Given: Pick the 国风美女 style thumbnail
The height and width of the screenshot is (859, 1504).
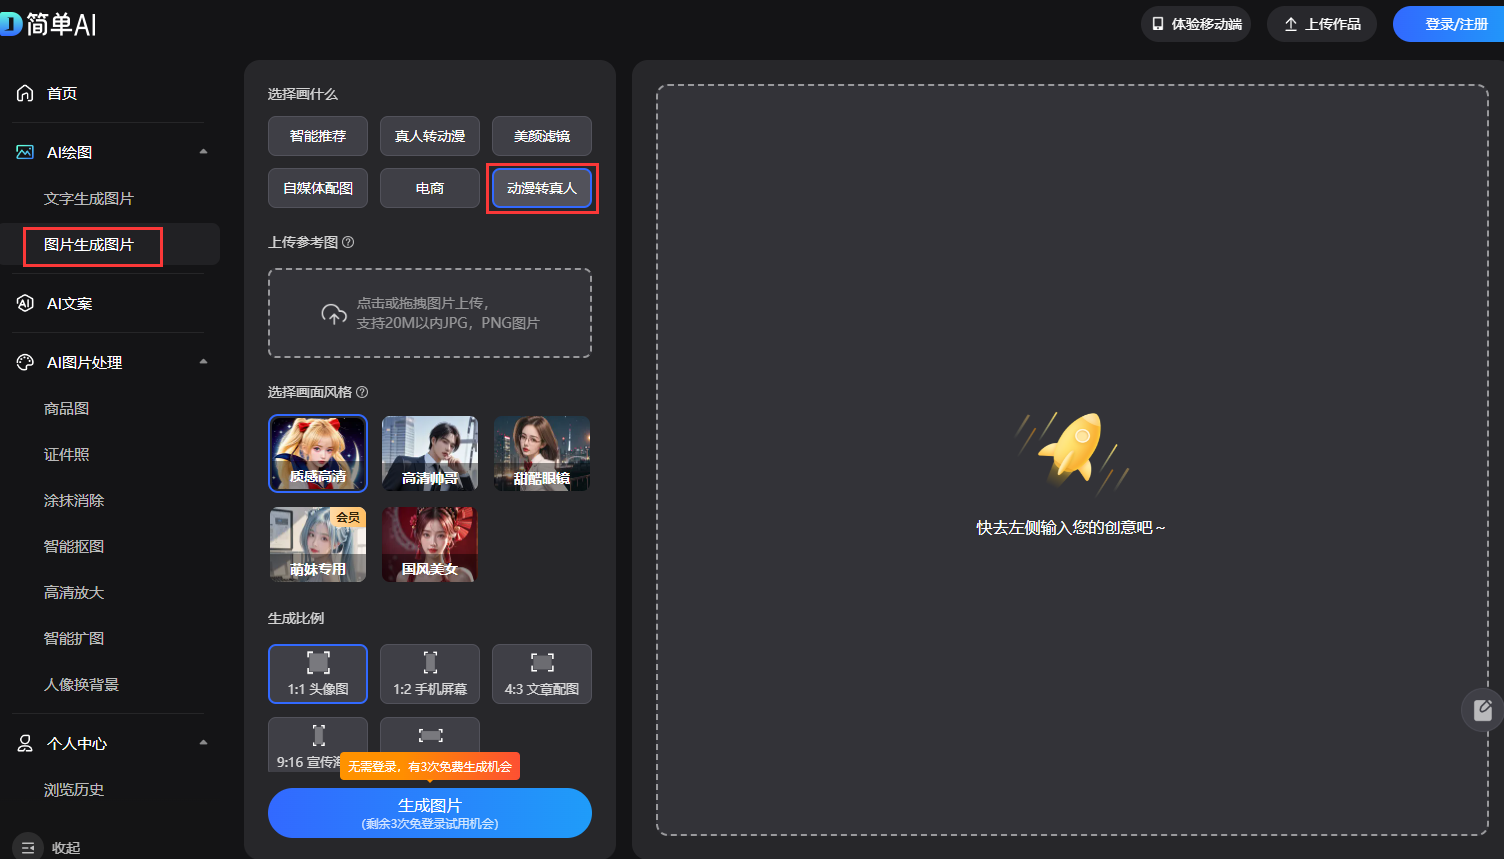Looking at the screenshot, I should pos(430,545).
